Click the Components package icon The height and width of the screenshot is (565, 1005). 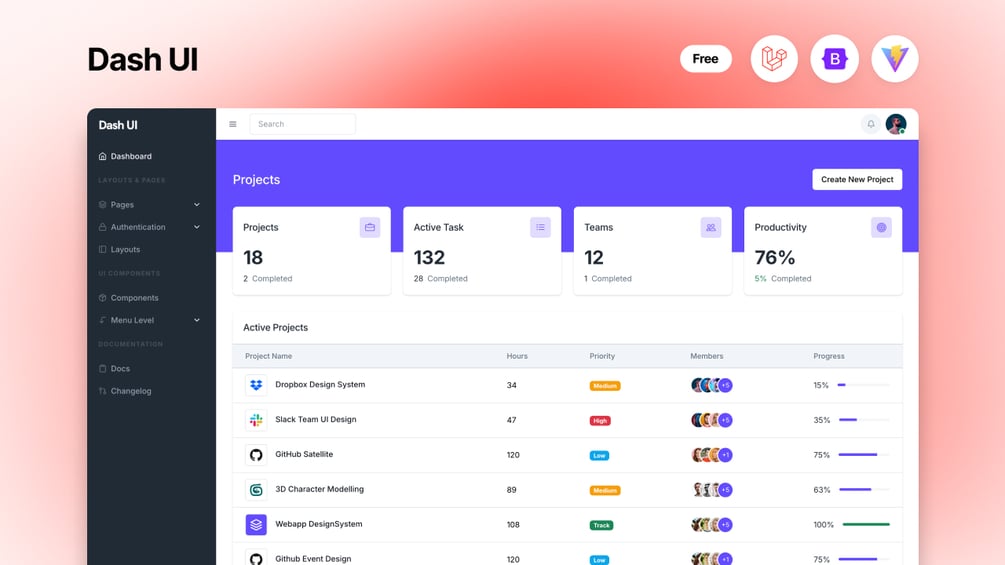point(103,298)
